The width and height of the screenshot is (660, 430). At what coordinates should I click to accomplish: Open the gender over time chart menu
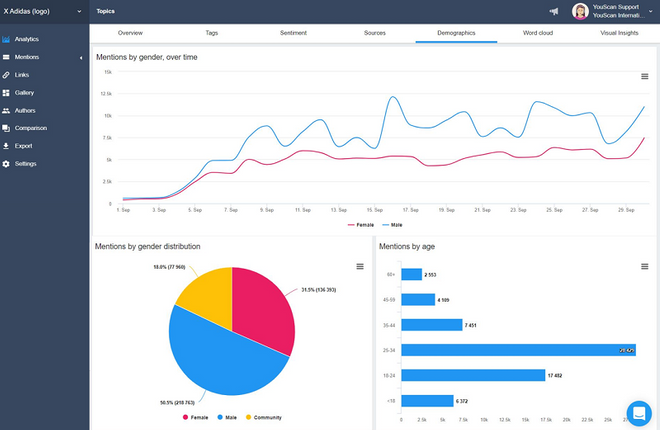click(x=644, y=77)
